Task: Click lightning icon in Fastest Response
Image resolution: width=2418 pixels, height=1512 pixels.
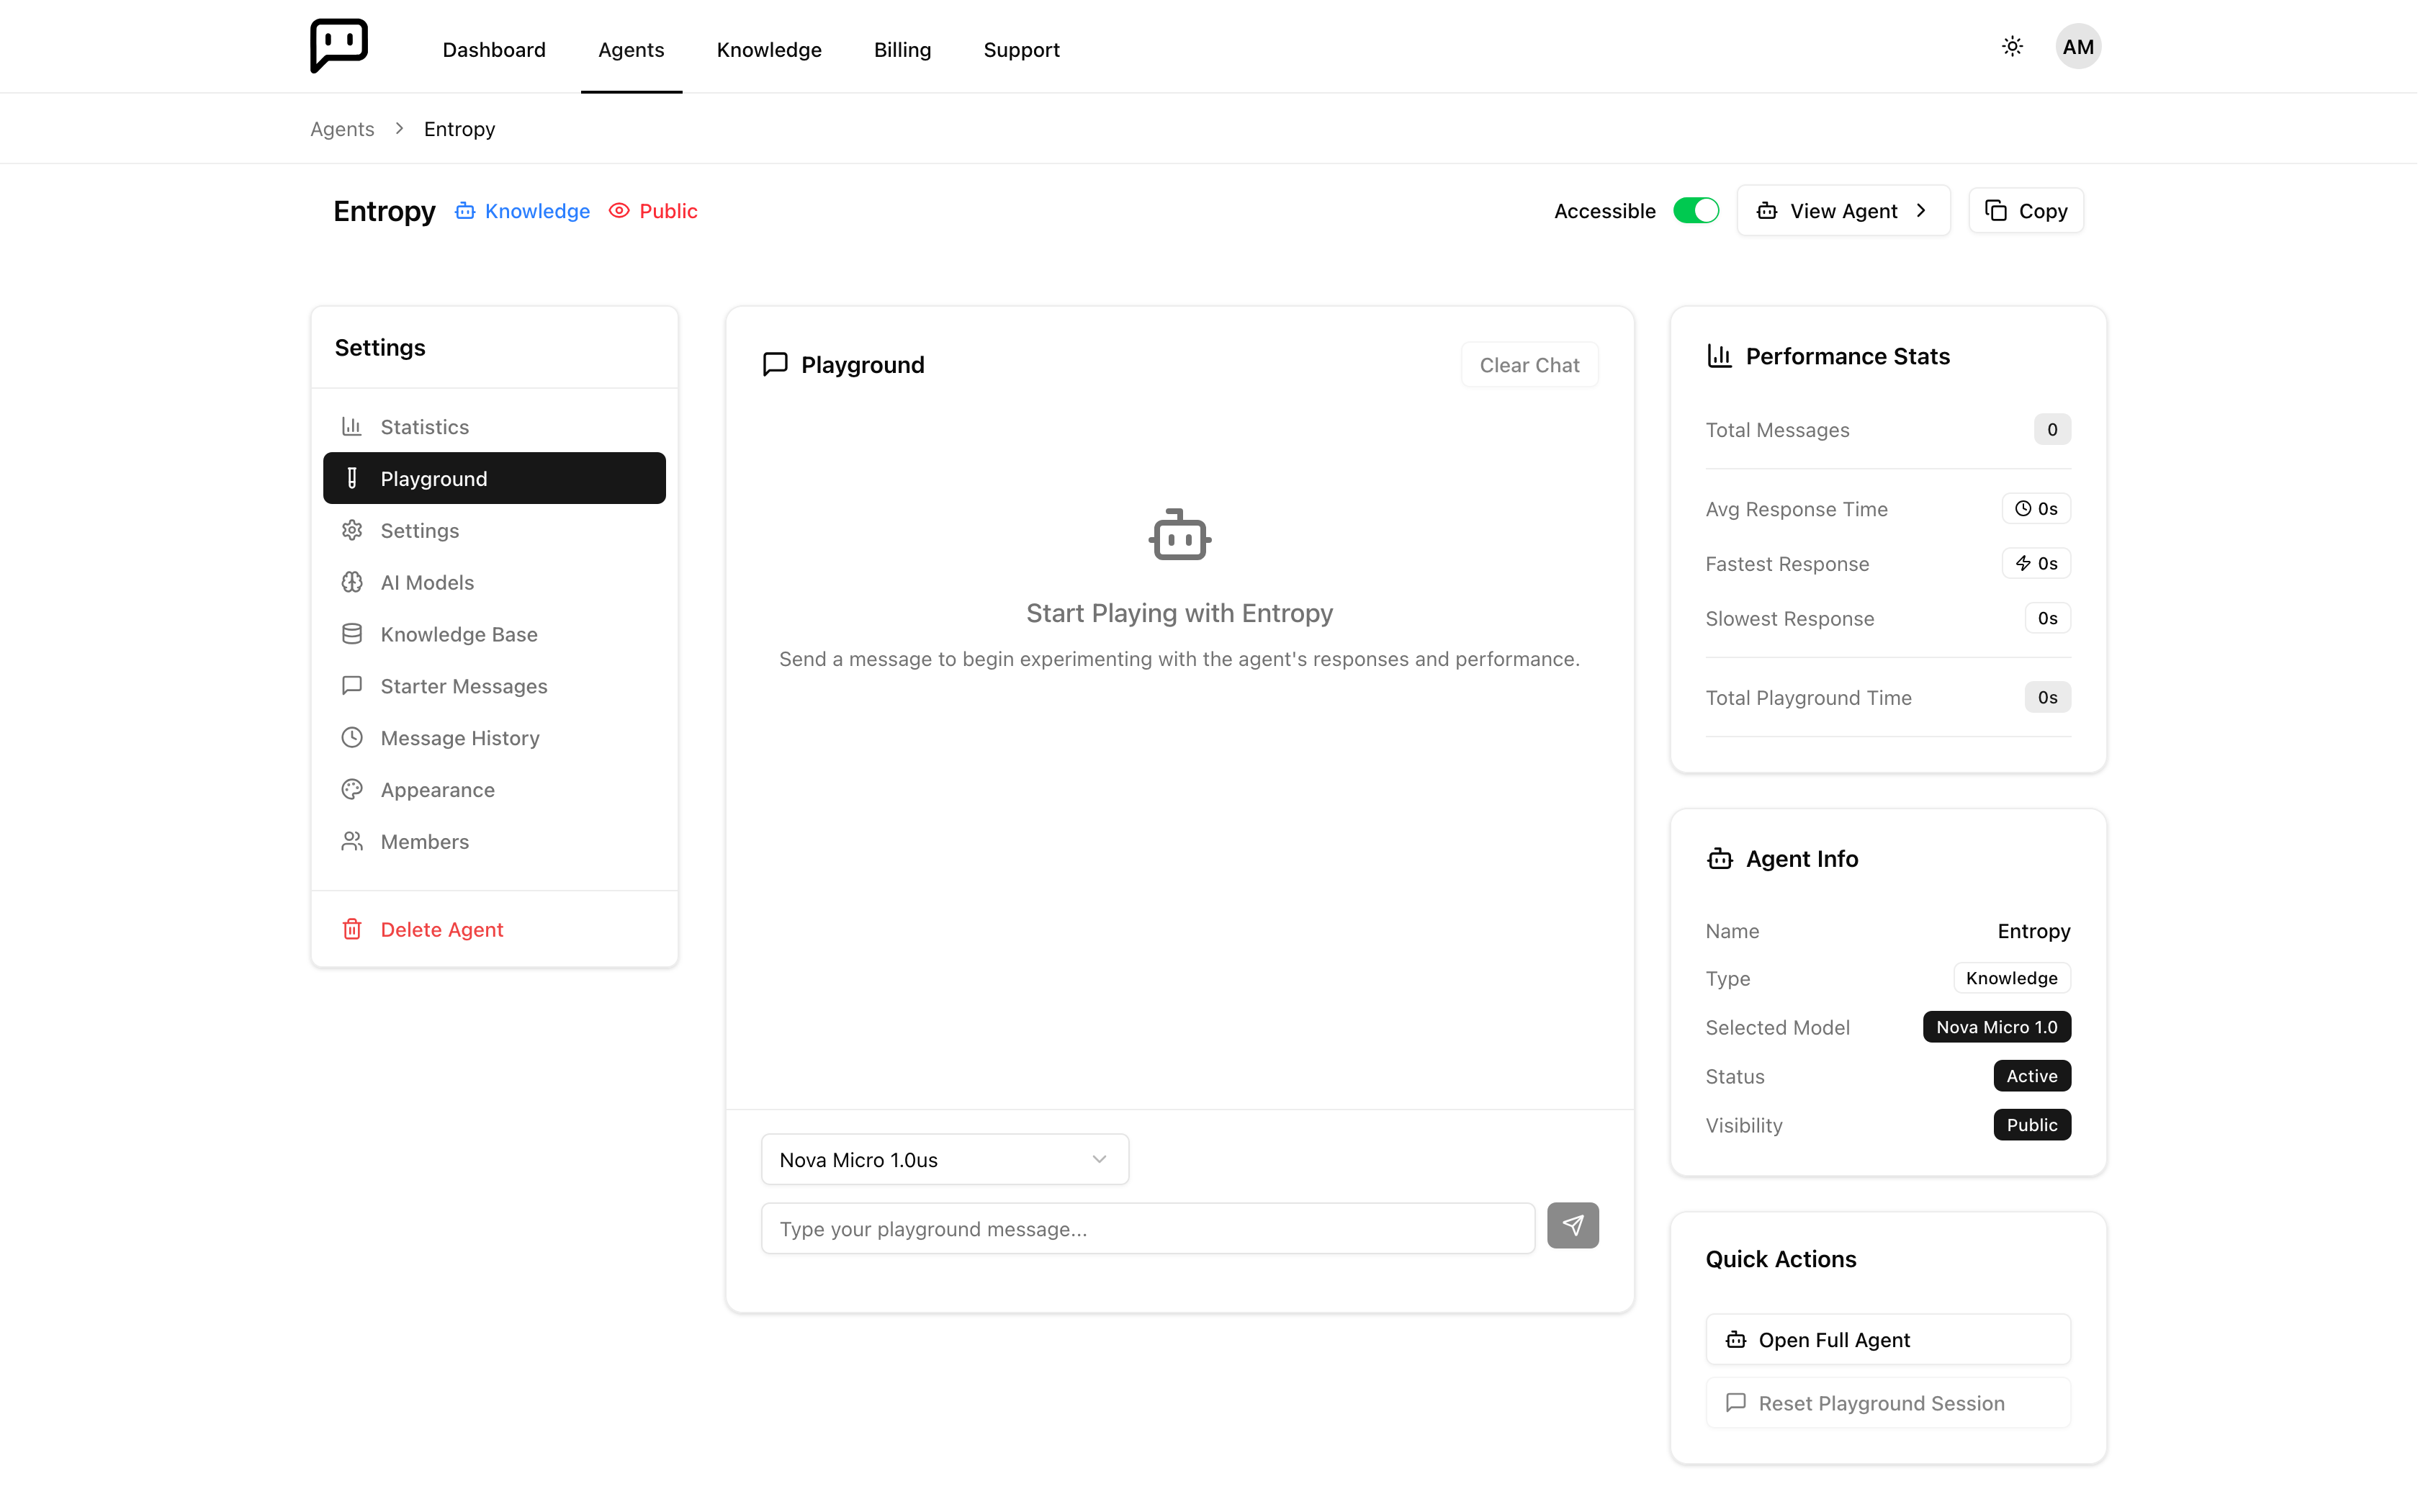Action: click(x=2023, y=564)
